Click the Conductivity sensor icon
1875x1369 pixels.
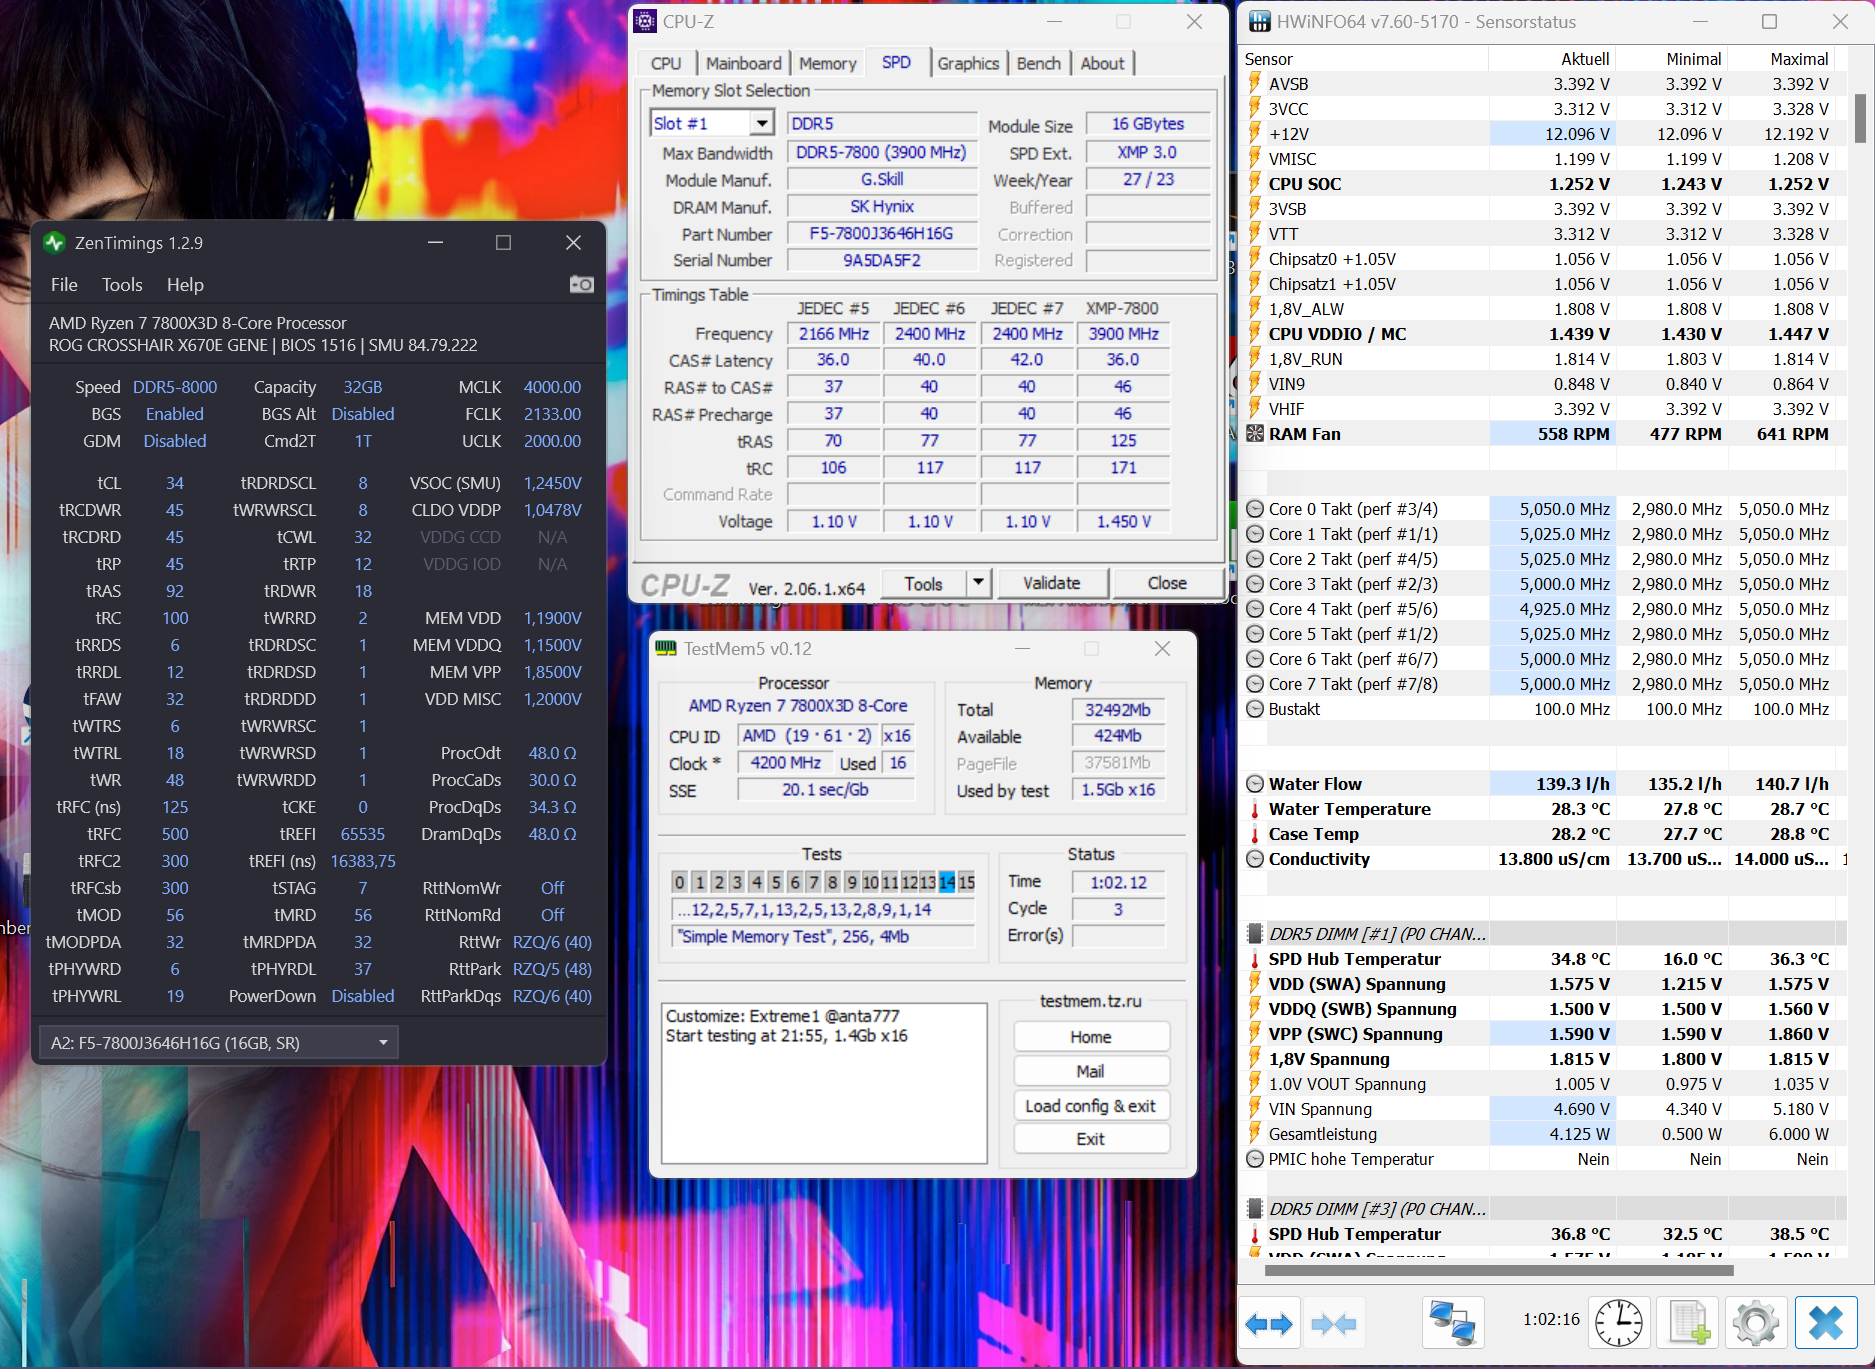pos(1255,859)
